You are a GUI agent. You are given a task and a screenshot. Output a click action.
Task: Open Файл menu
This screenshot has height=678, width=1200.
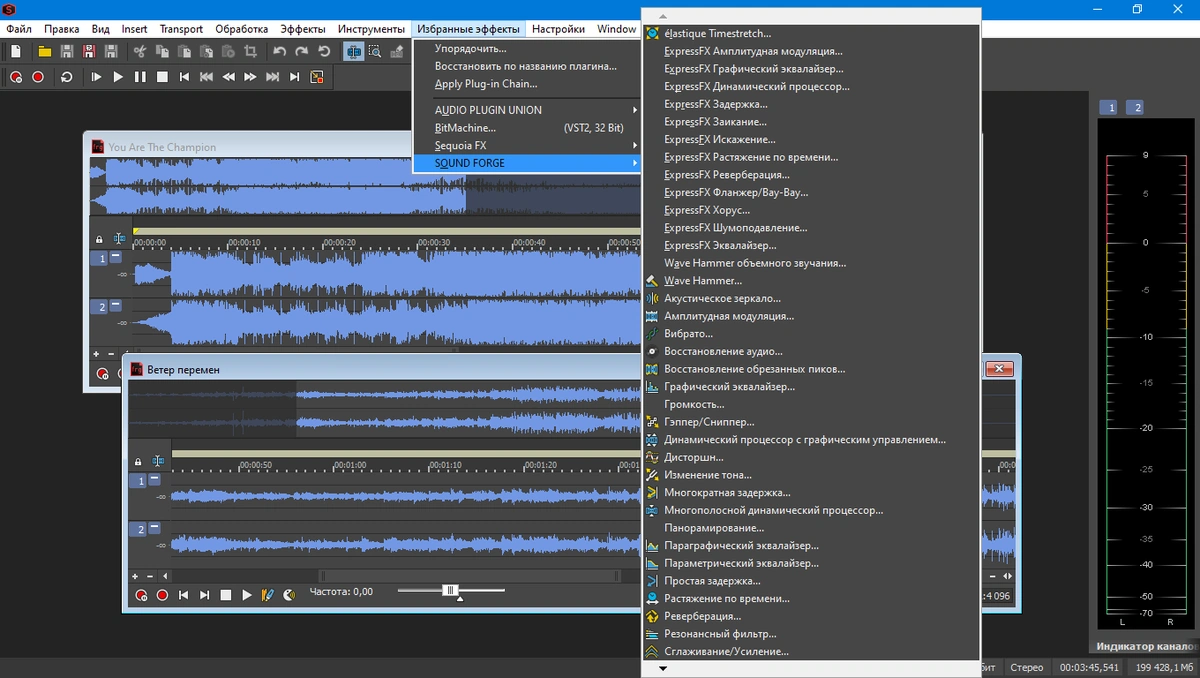point(18,29)
